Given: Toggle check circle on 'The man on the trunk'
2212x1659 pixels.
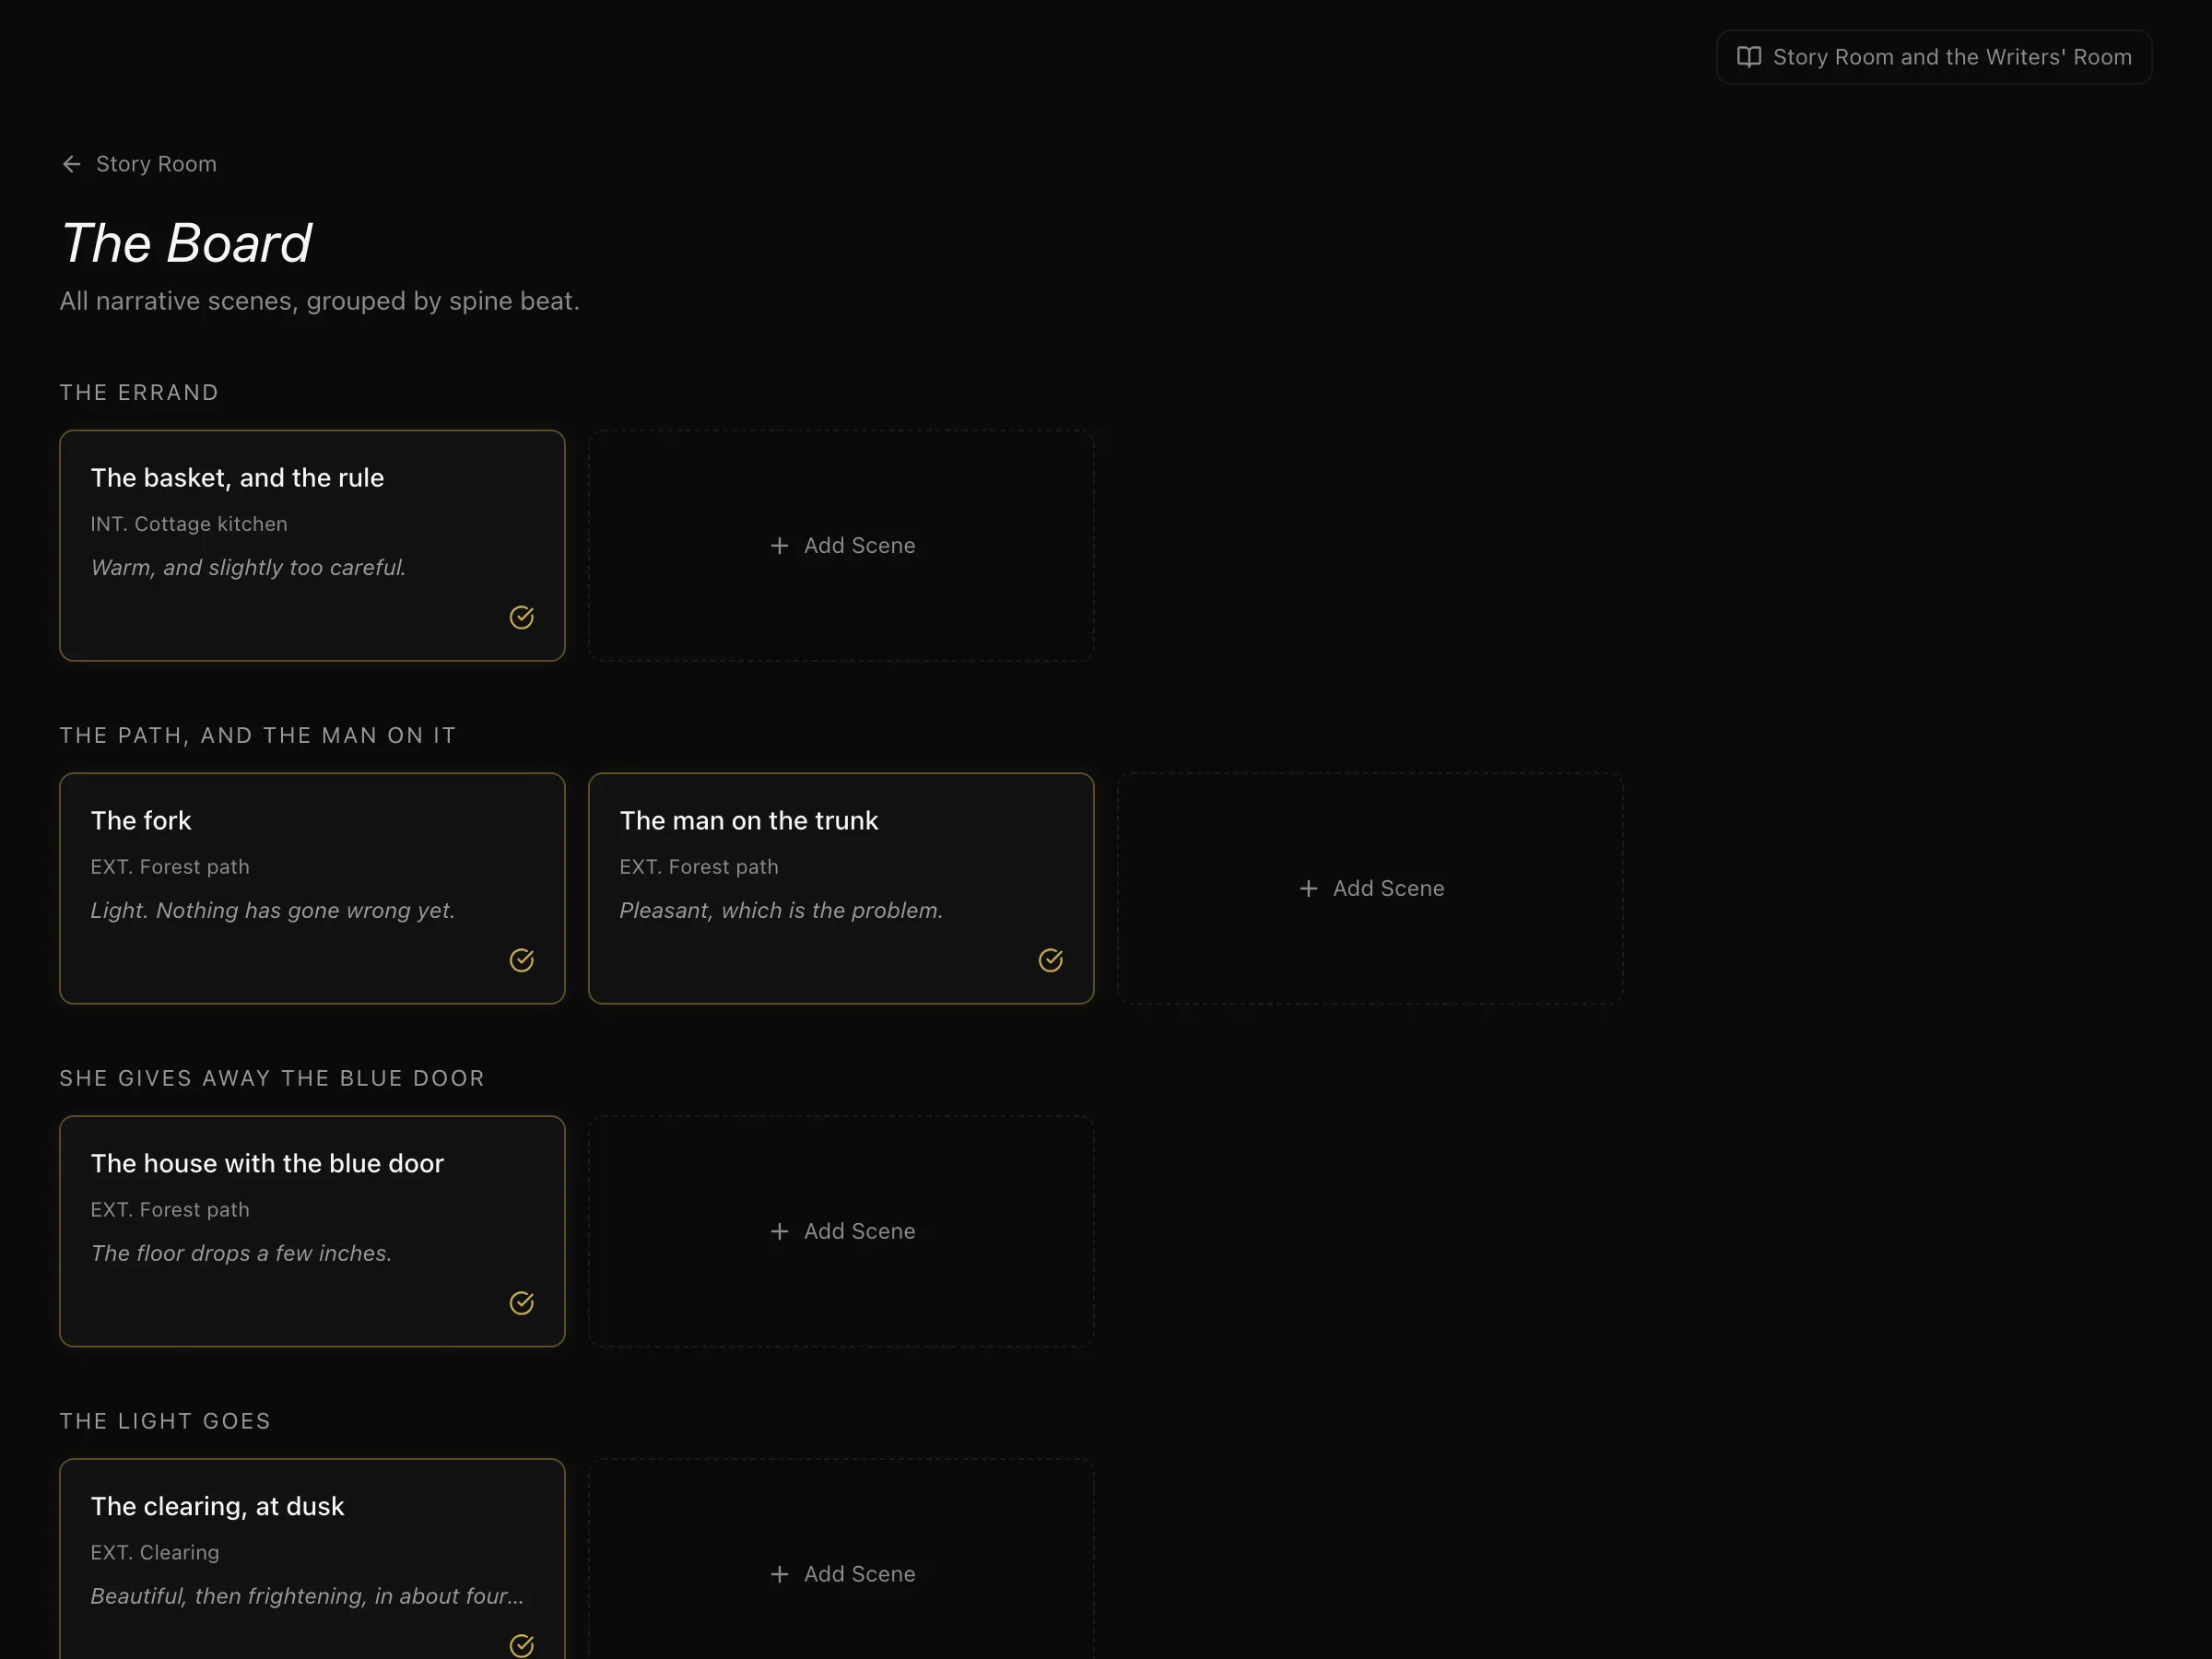Looking at the screenshot, I should pyautogui.click(x=1050, y=960).
